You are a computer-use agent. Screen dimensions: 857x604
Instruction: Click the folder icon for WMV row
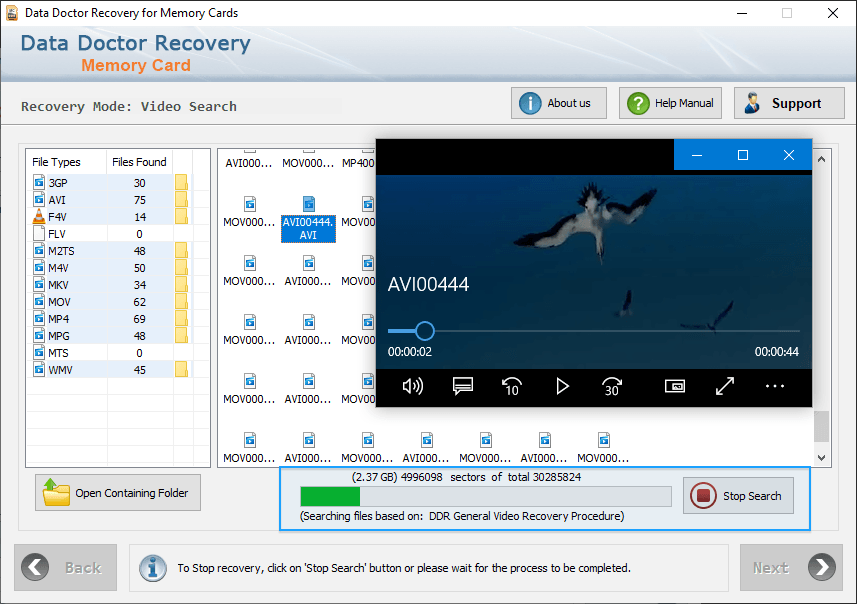[x=181, y=370]
